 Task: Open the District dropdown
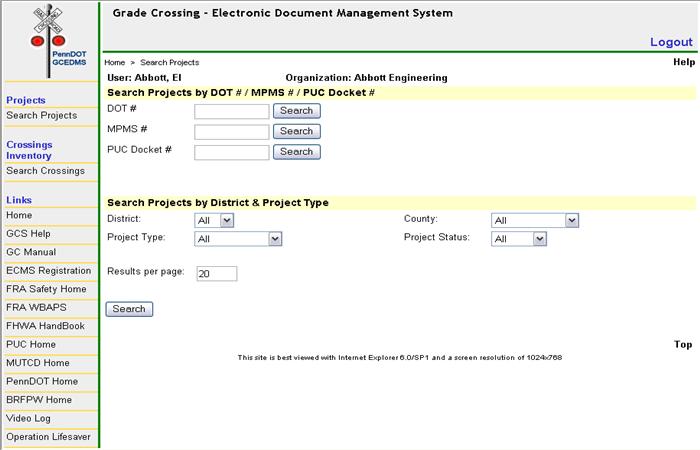pos(214,220)
